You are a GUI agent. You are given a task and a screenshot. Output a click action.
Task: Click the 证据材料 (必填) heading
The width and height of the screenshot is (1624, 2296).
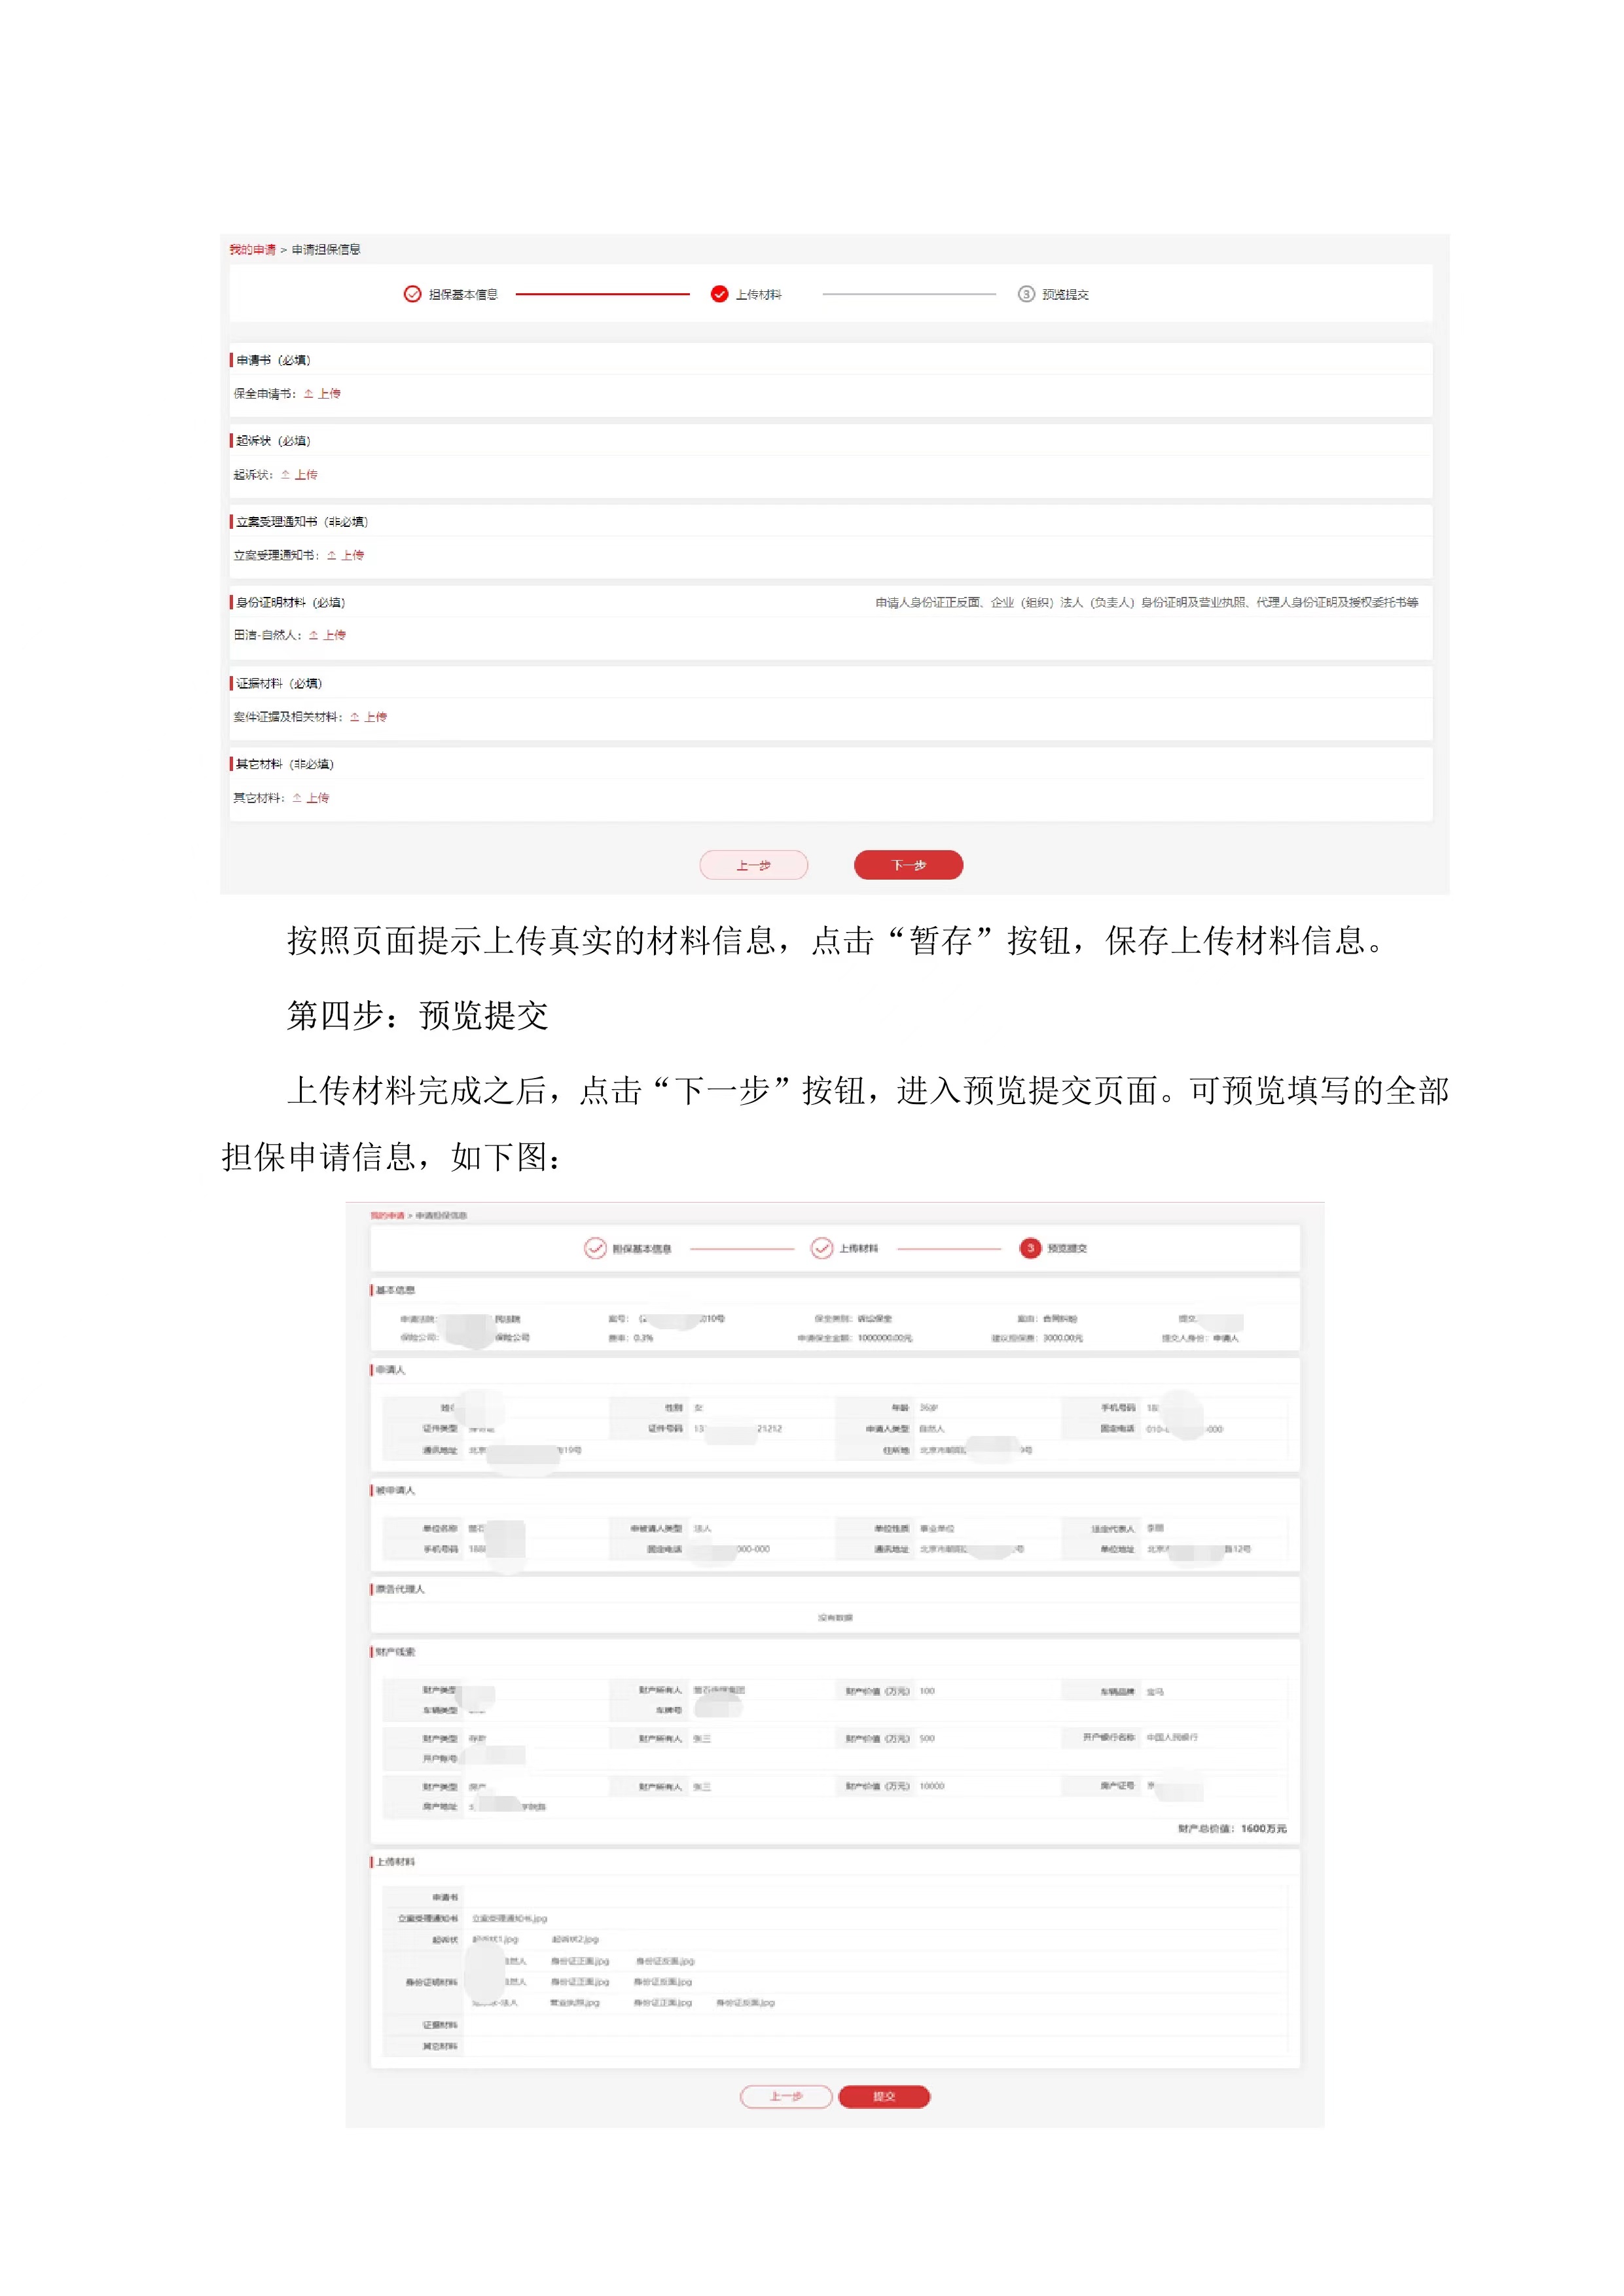(279, 684)
